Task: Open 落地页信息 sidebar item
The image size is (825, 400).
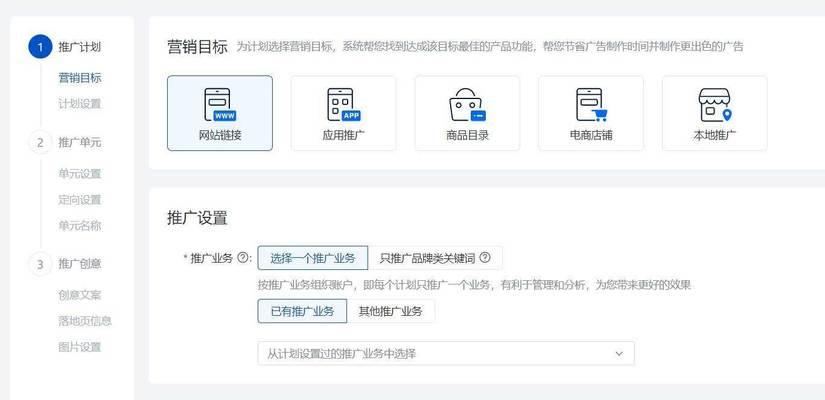Action: click(x=85, y=321)
